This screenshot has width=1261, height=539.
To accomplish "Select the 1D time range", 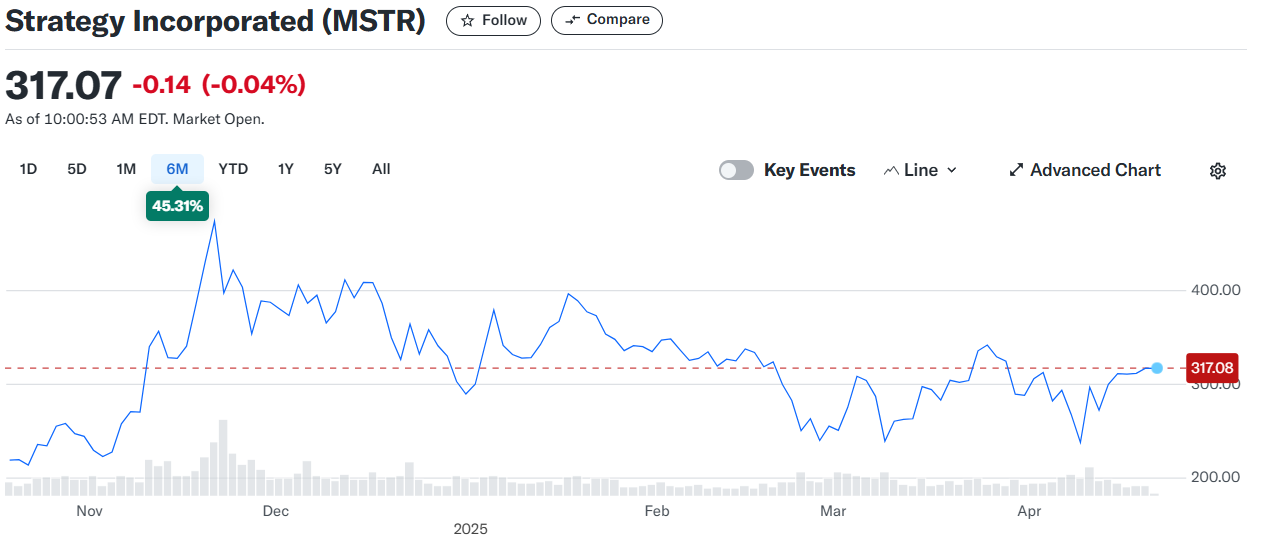I will point(28,169).
